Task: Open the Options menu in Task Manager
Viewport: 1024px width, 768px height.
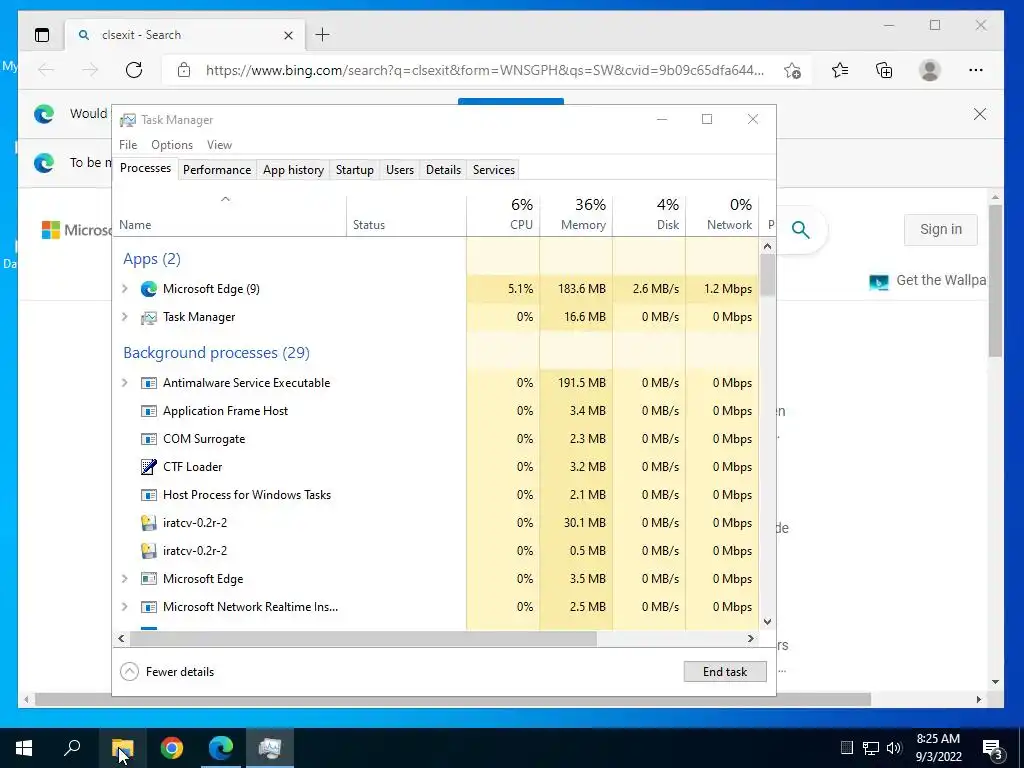Action: pos(172,145)
